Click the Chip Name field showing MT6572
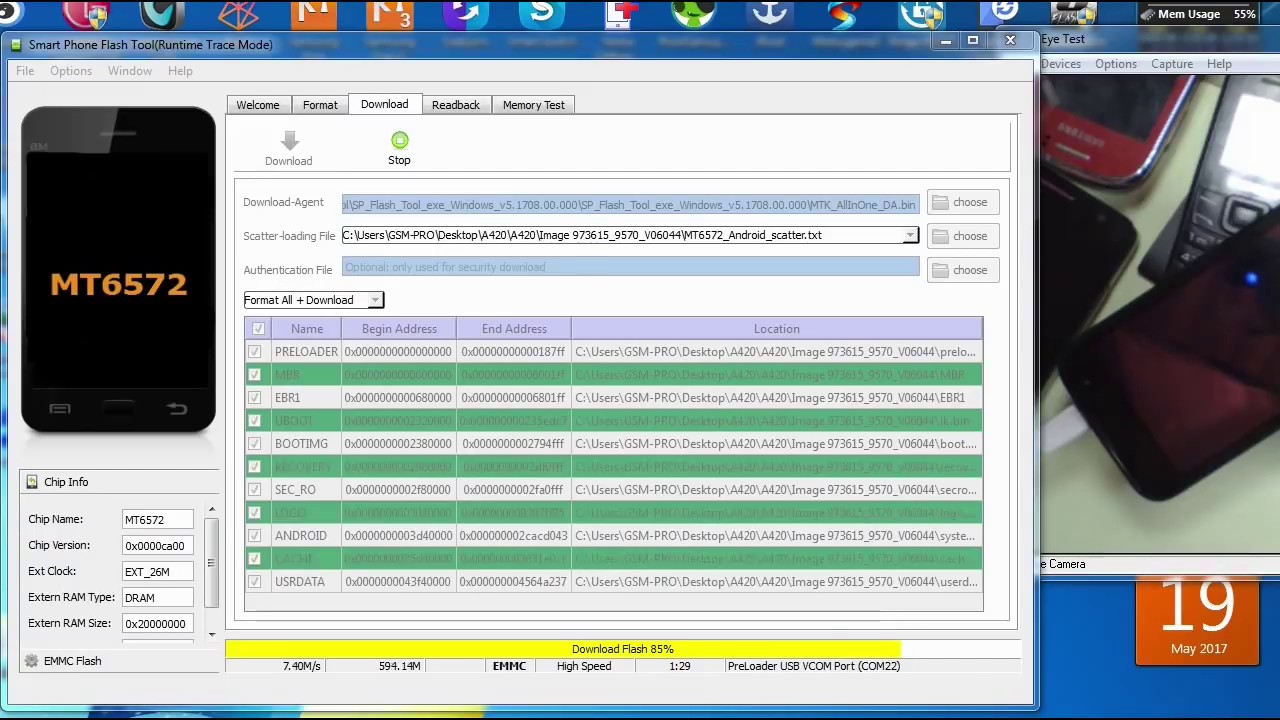 [x=157, y=520]
